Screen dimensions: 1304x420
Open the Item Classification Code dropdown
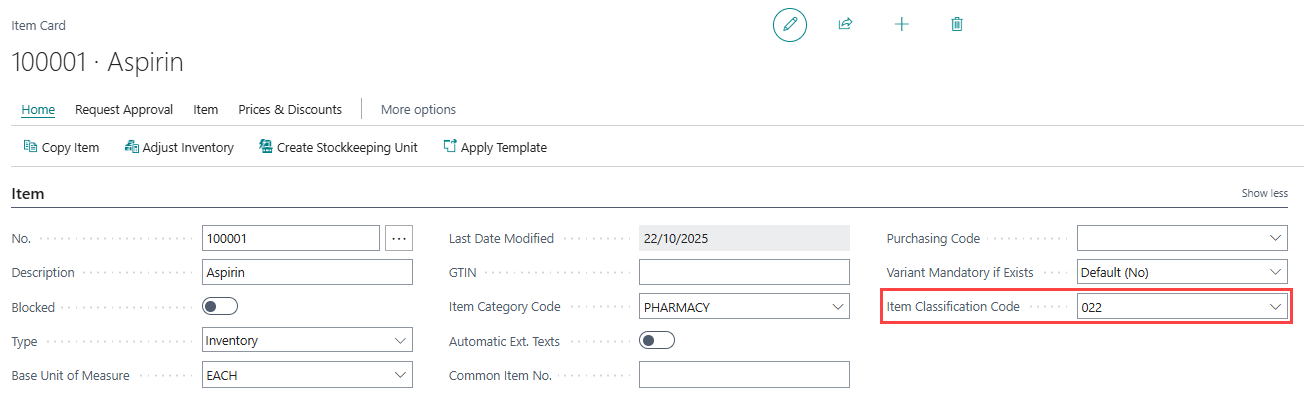[x=1275, y=307]
